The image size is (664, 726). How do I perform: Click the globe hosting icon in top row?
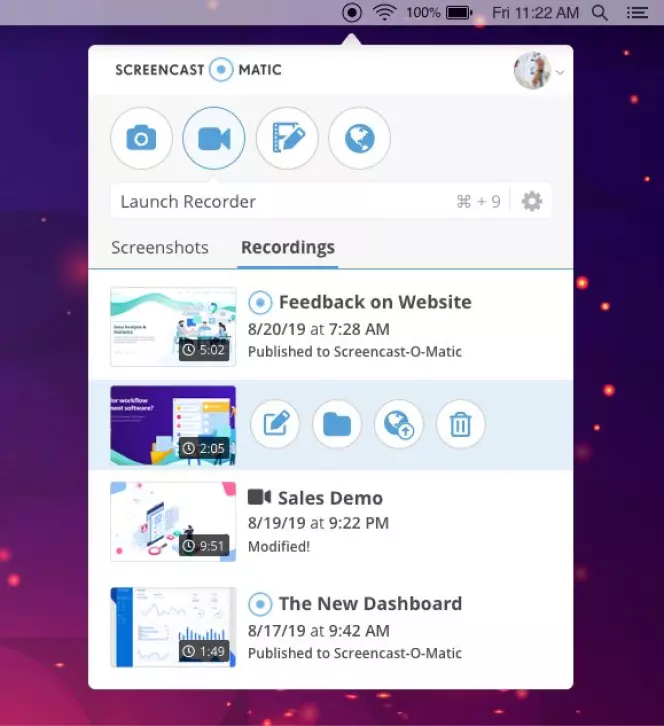359,138
